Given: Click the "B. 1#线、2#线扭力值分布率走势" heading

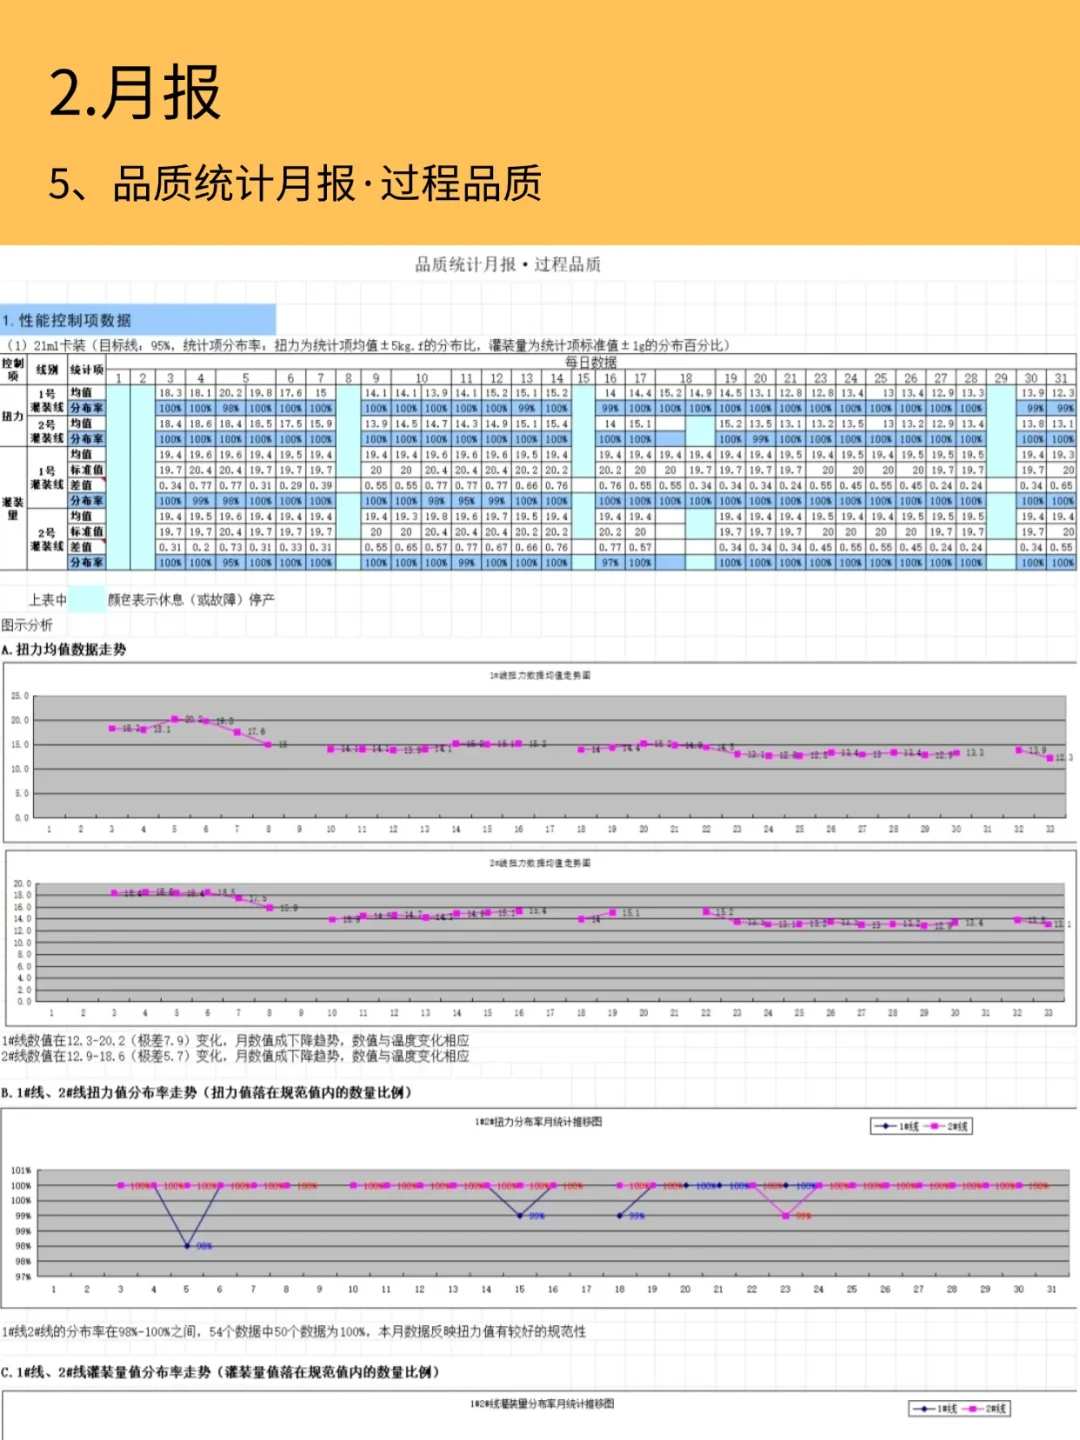Looking at the screenshot, I should pos(207,1093).
